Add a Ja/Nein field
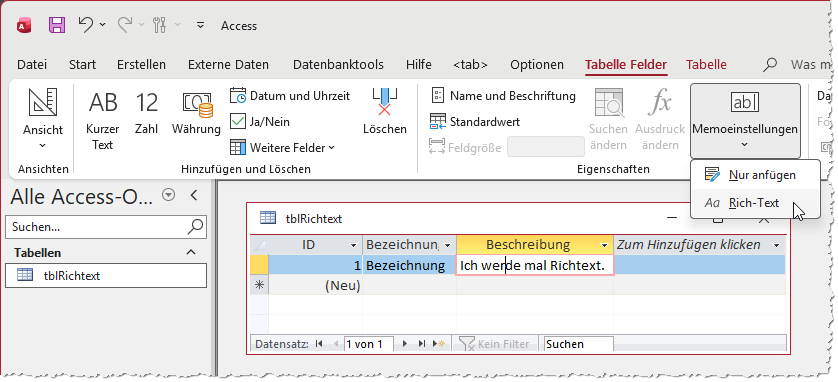The image size is (838, 382). [260, 122]
